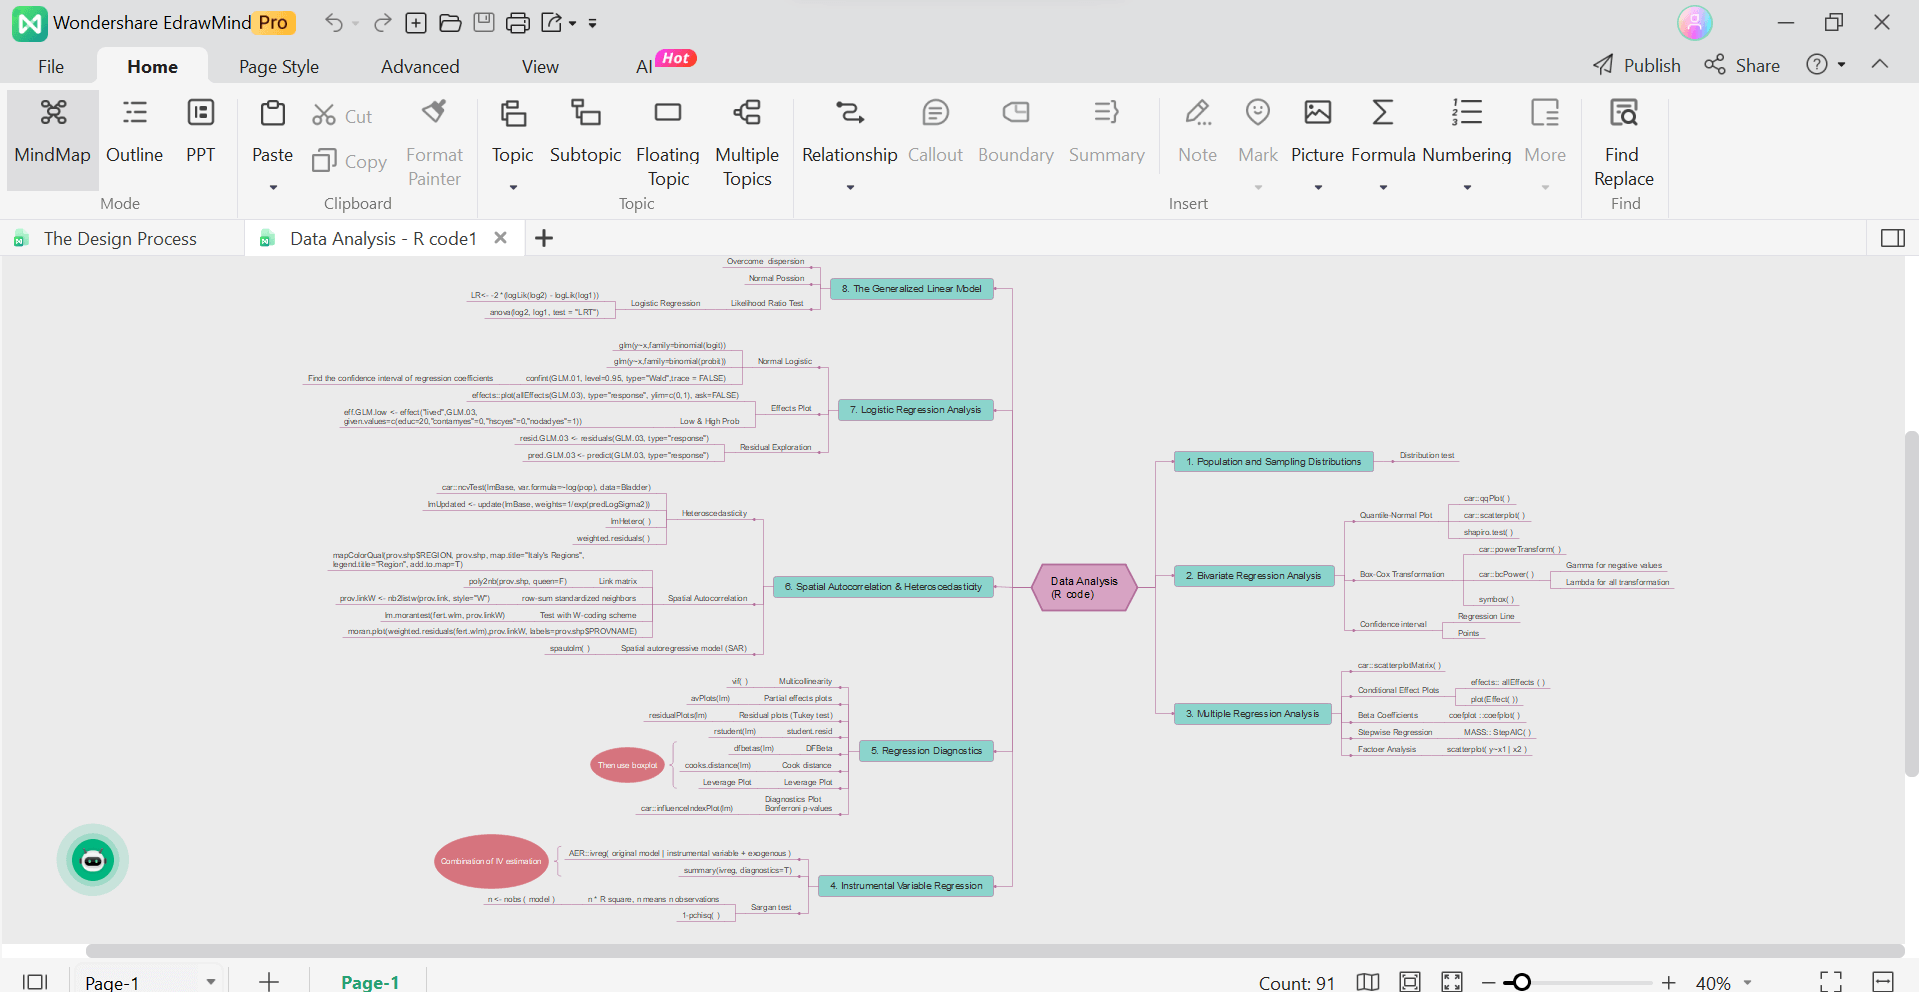Expand the Relationship dropdown arrow
This screenshot has width=1919, height=992.
(850, 187)
